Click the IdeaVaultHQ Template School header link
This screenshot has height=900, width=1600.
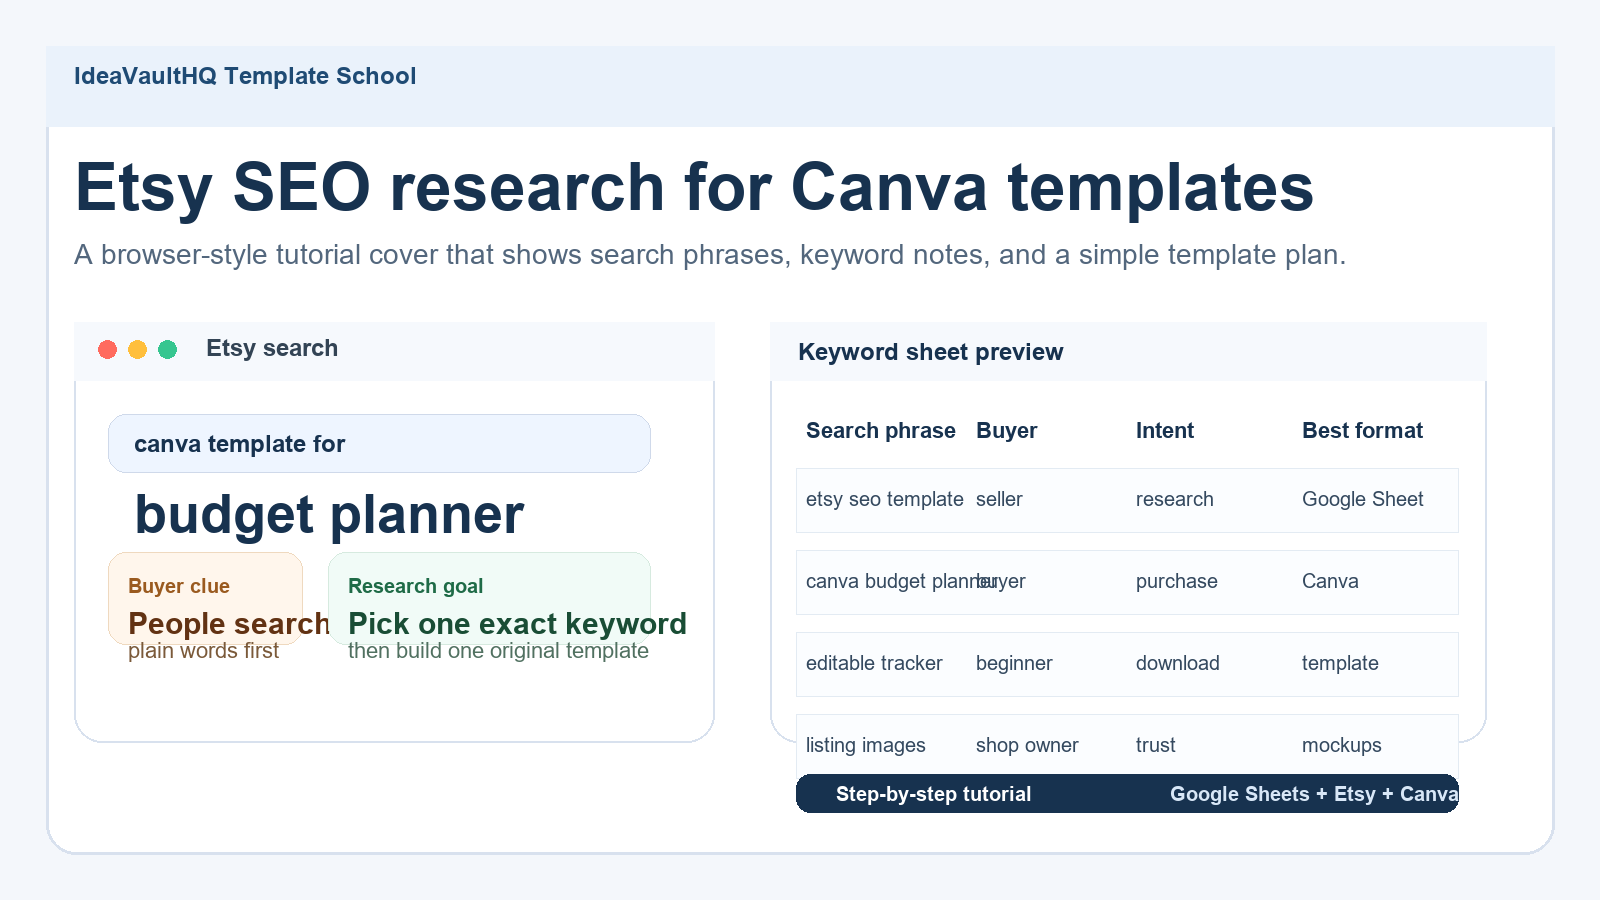[245, 76]
